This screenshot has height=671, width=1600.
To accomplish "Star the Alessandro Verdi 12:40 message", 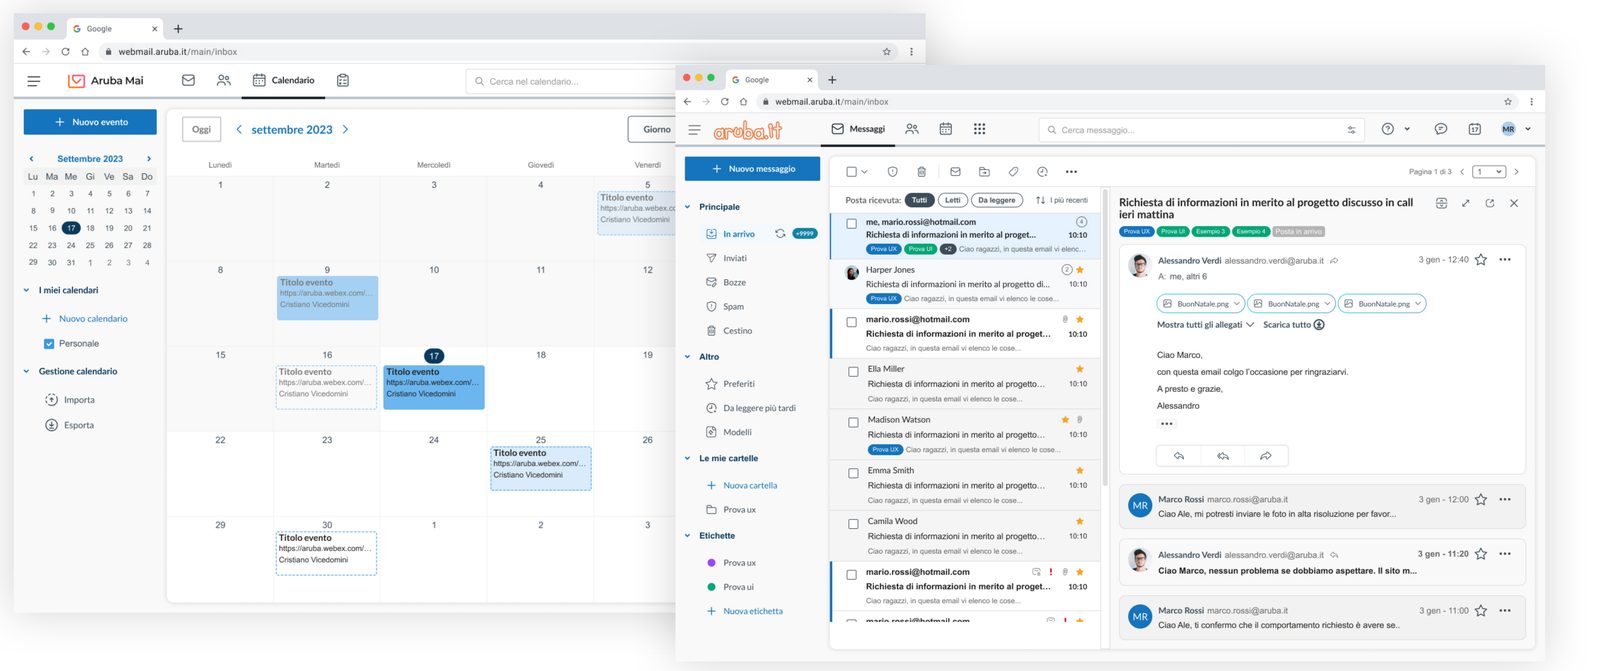I will pos(1481,260).
